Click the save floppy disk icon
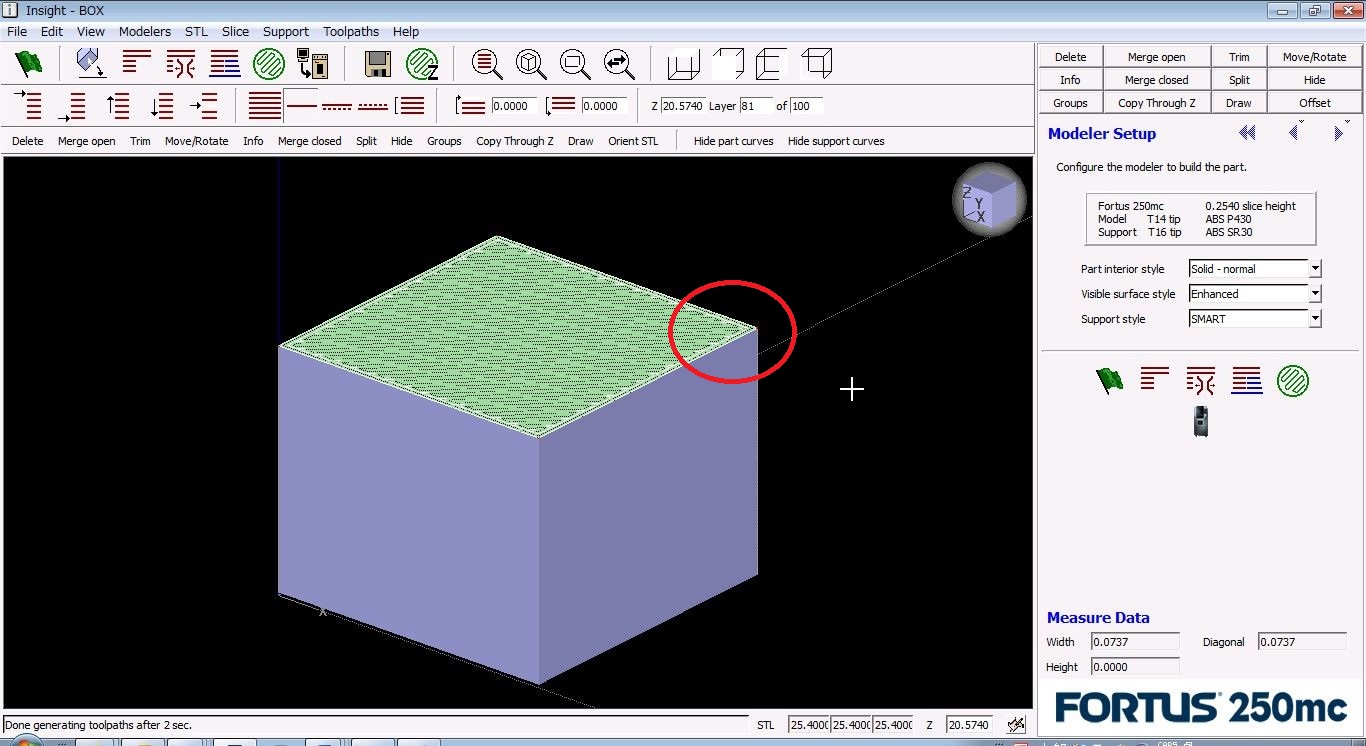The width and height of the screenshot is (1366, 746). pyautogui.click(x=377, y=64)
